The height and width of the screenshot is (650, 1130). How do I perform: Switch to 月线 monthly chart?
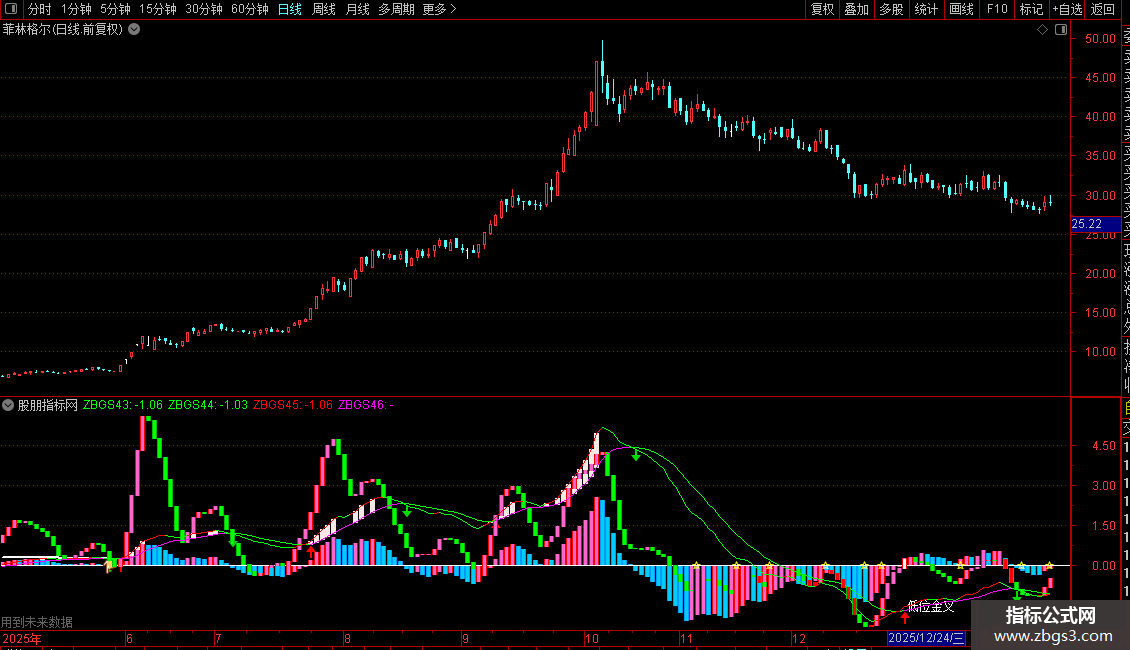357,9
